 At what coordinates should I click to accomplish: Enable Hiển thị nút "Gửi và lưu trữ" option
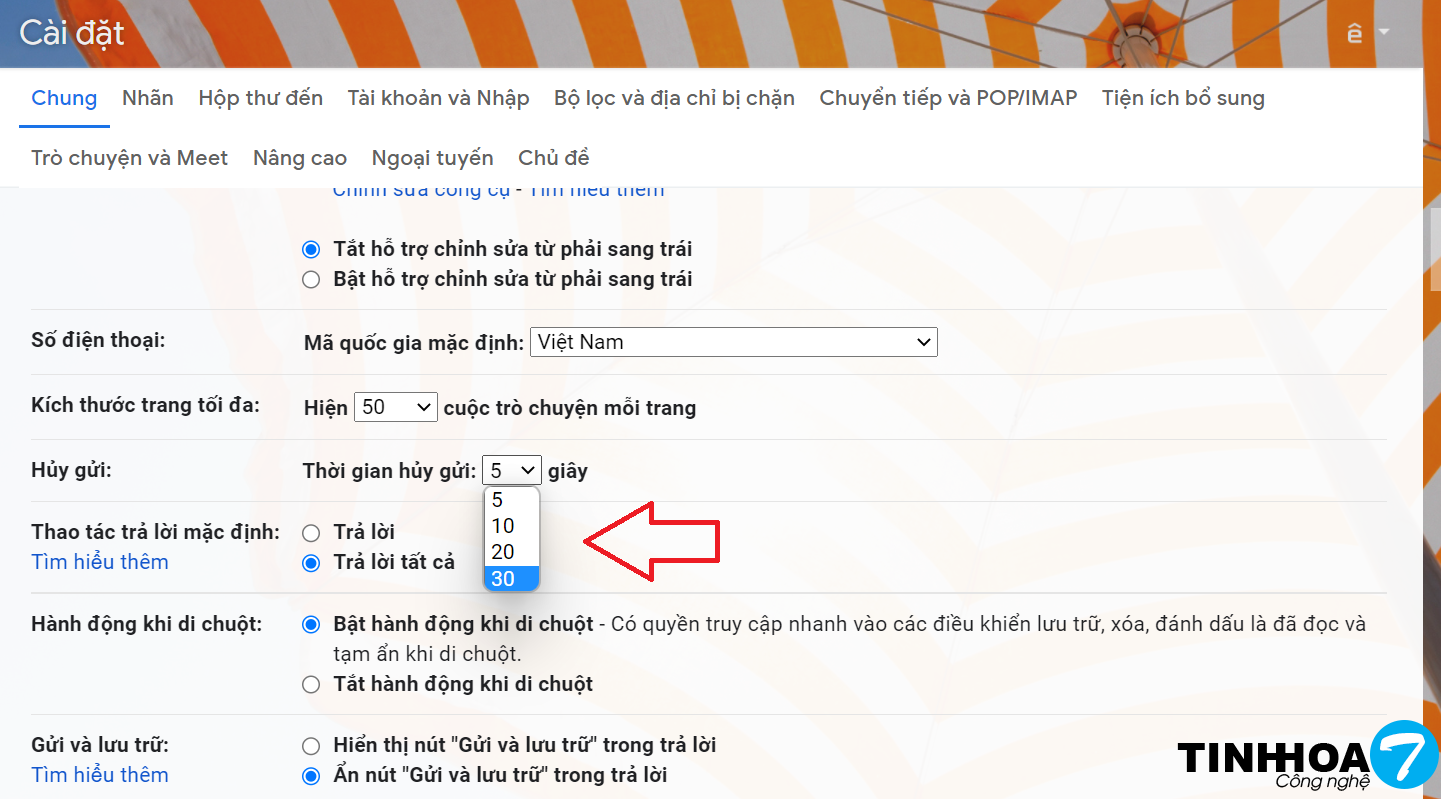pos(311,746)
